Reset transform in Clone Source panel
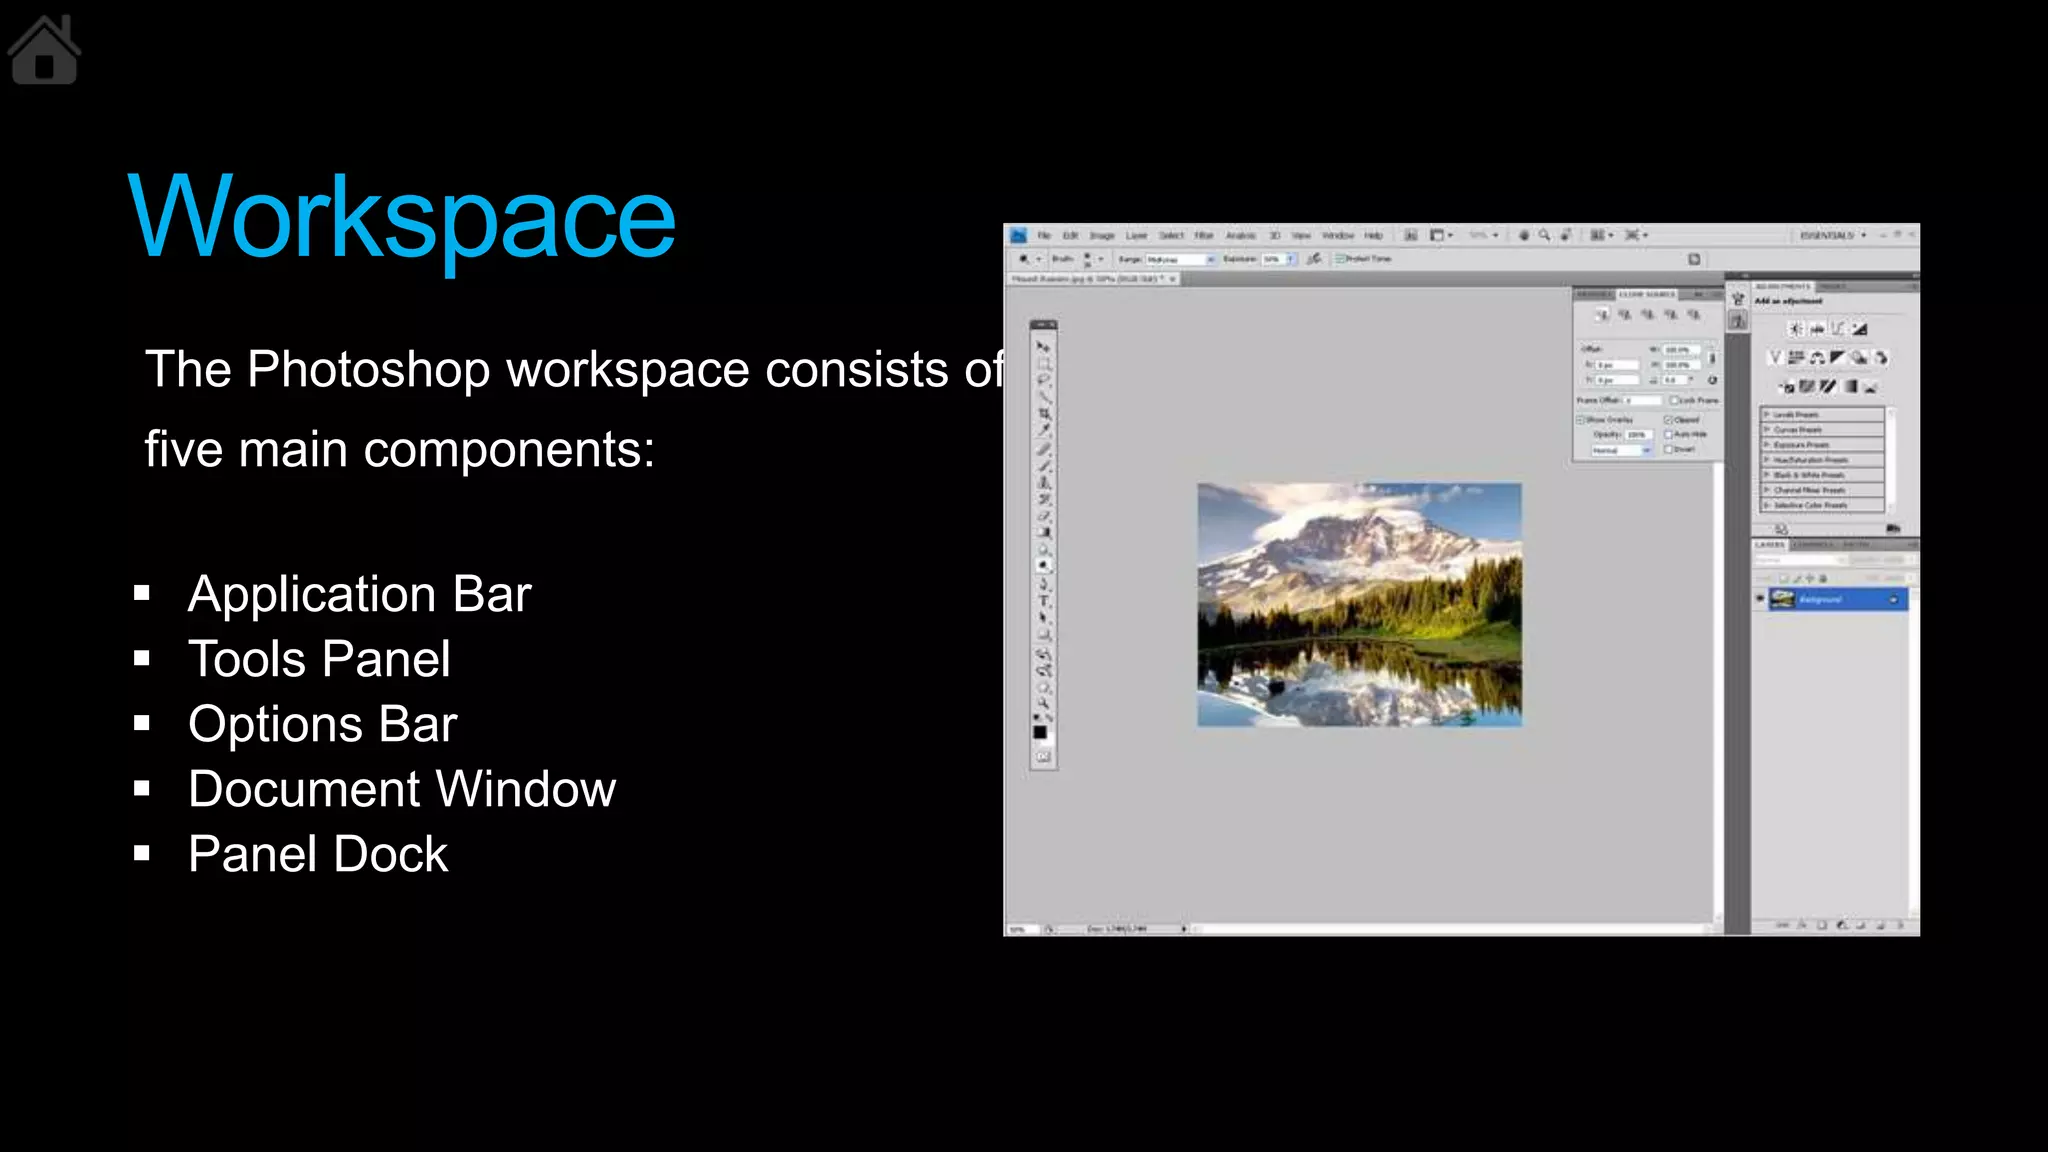 [x=1712, y=380]
